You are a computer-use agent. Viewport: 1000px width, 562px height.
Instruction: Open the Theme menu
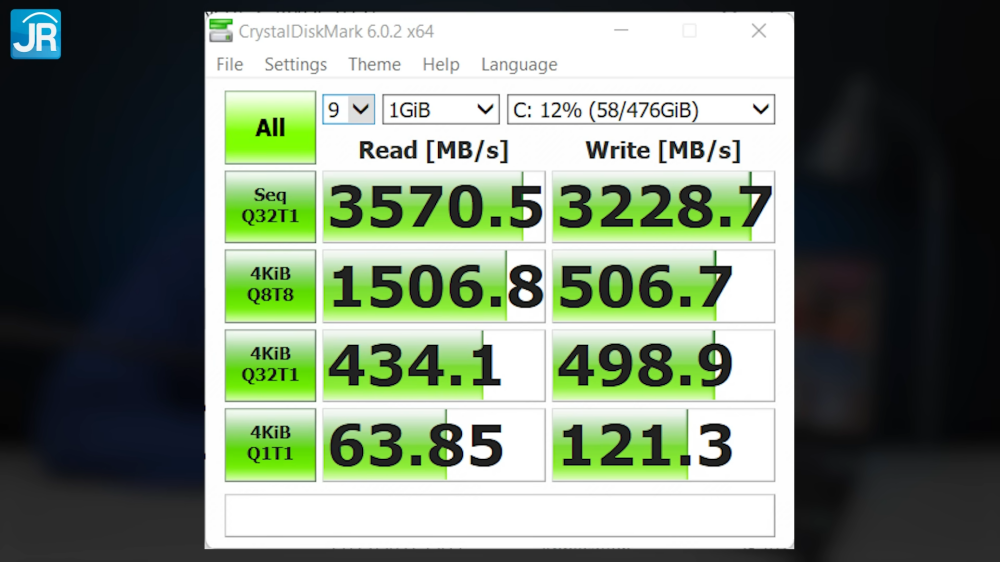pos(374,65)
